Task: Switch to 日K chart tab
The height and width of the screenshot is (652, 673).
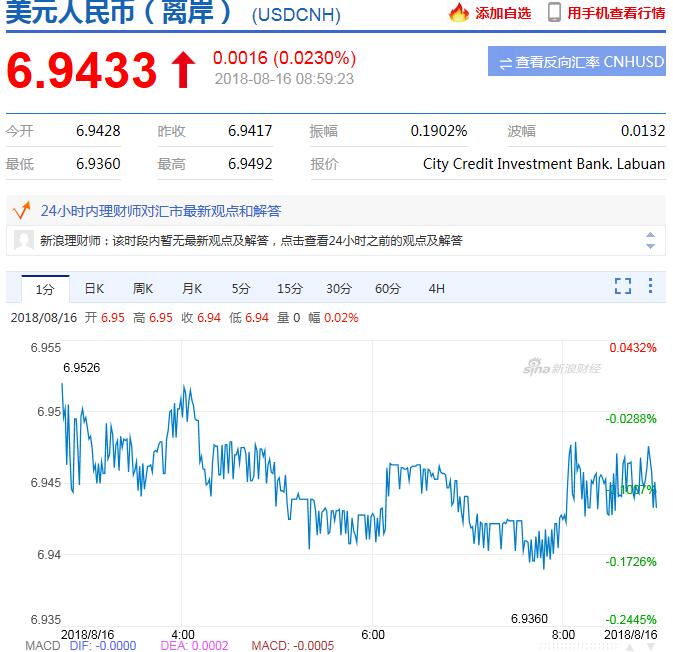Action: [94, 289]
